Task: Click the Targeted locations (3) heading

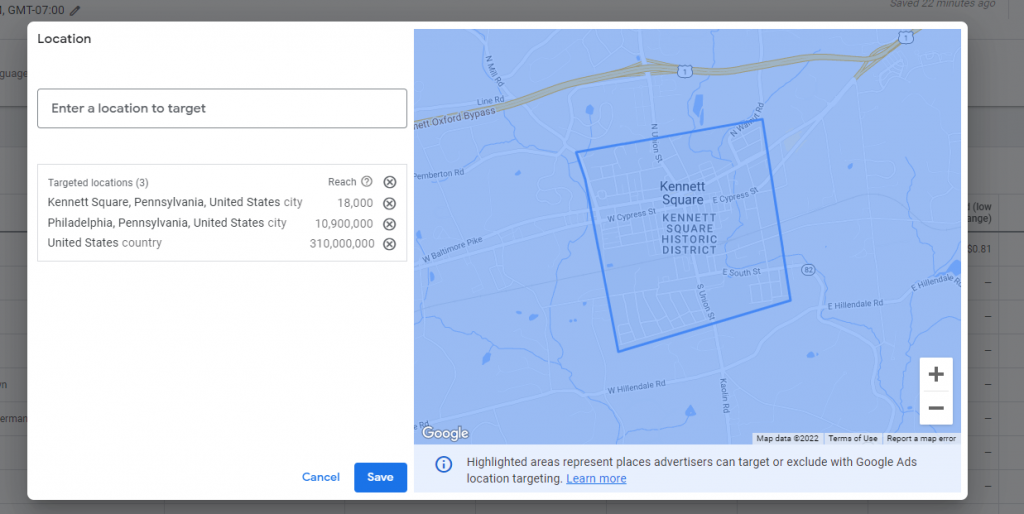Action: (98, 183)
